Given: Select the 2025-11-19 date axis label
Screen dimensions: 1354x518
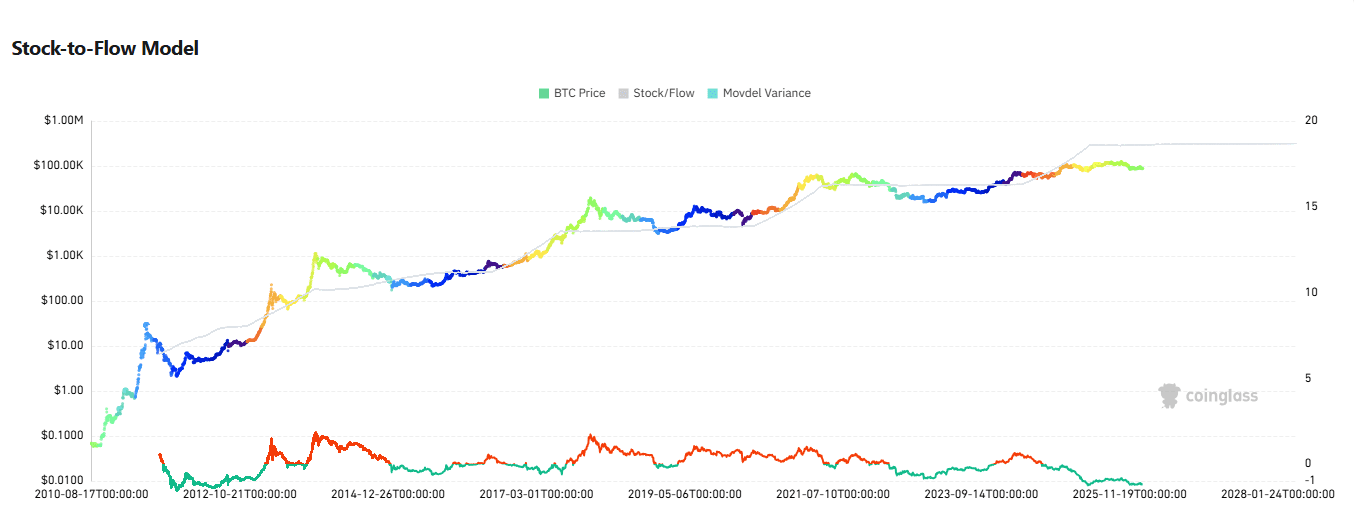Looking at the screenshot, I should (x=1129, y=494).
